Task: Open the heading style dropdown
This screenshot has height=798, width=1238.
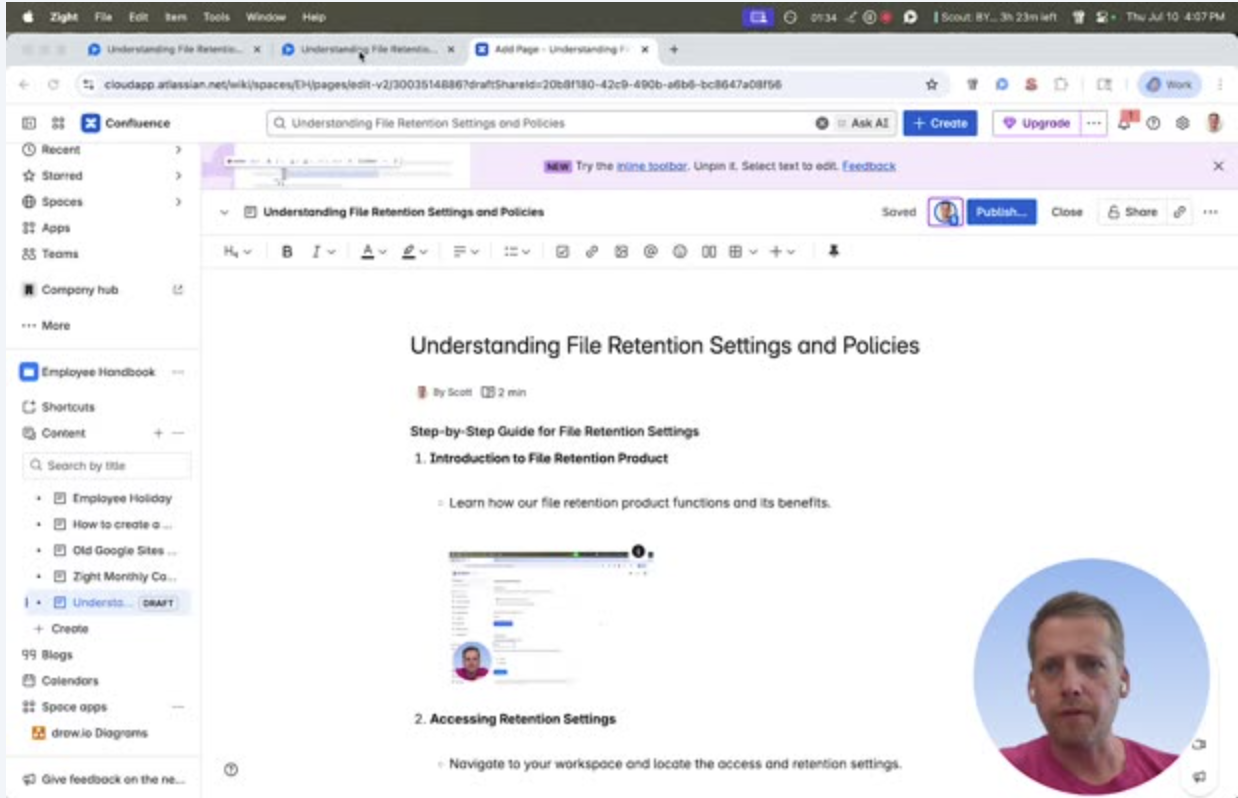Action: pos(237,252)
